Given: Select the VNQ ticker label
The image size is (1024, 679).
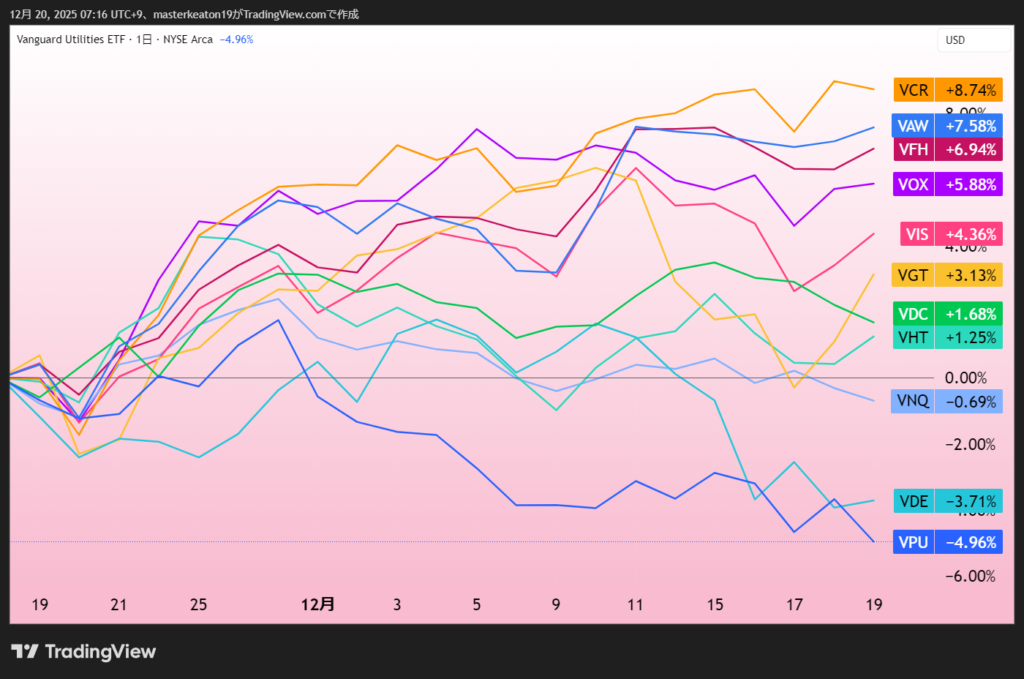Looking at the screenshot, I should click(913, 401).
